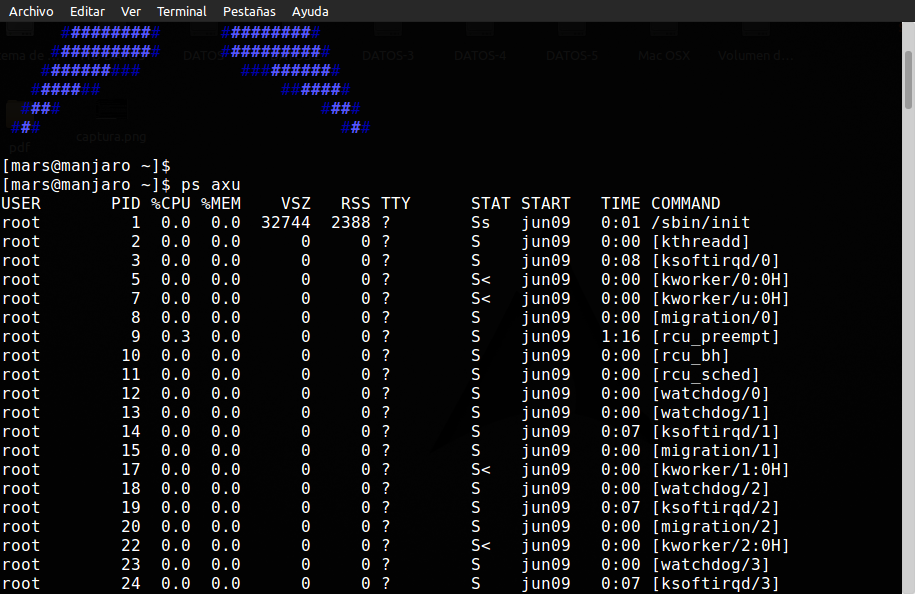Open the Ayuda help menu

[310, 11]
